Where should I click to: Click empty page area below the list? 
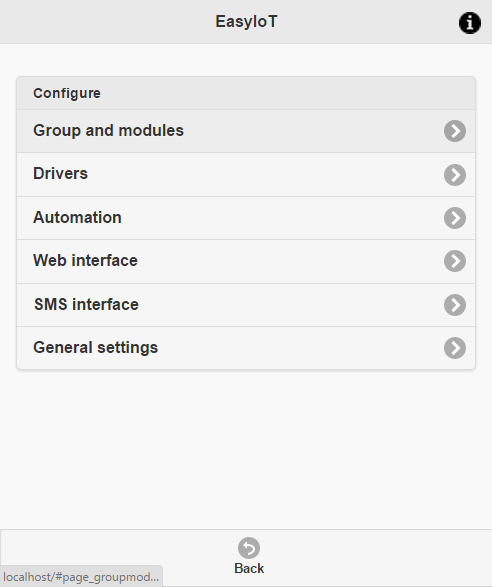(x=246, y=449)
